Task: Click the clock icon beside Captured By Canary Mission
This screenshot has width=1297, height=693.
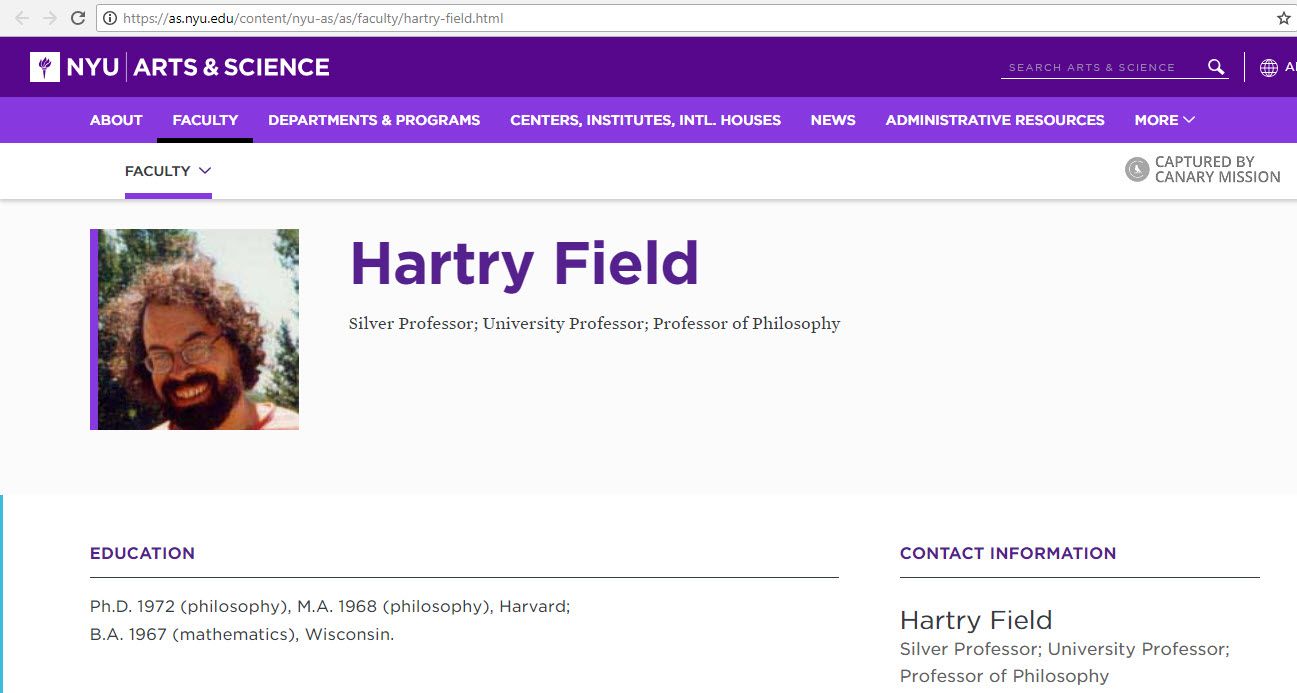Action: coord(1136,169)
